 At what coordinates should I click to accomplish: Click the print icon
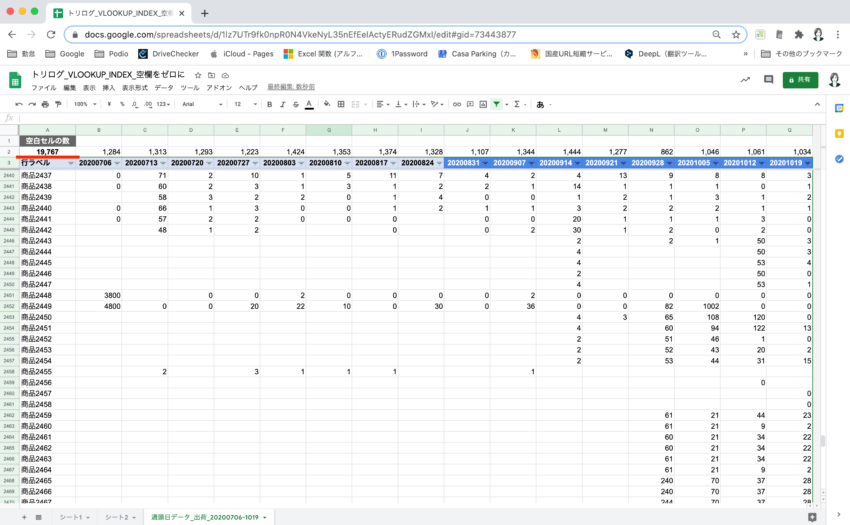[x=45, y=104]
